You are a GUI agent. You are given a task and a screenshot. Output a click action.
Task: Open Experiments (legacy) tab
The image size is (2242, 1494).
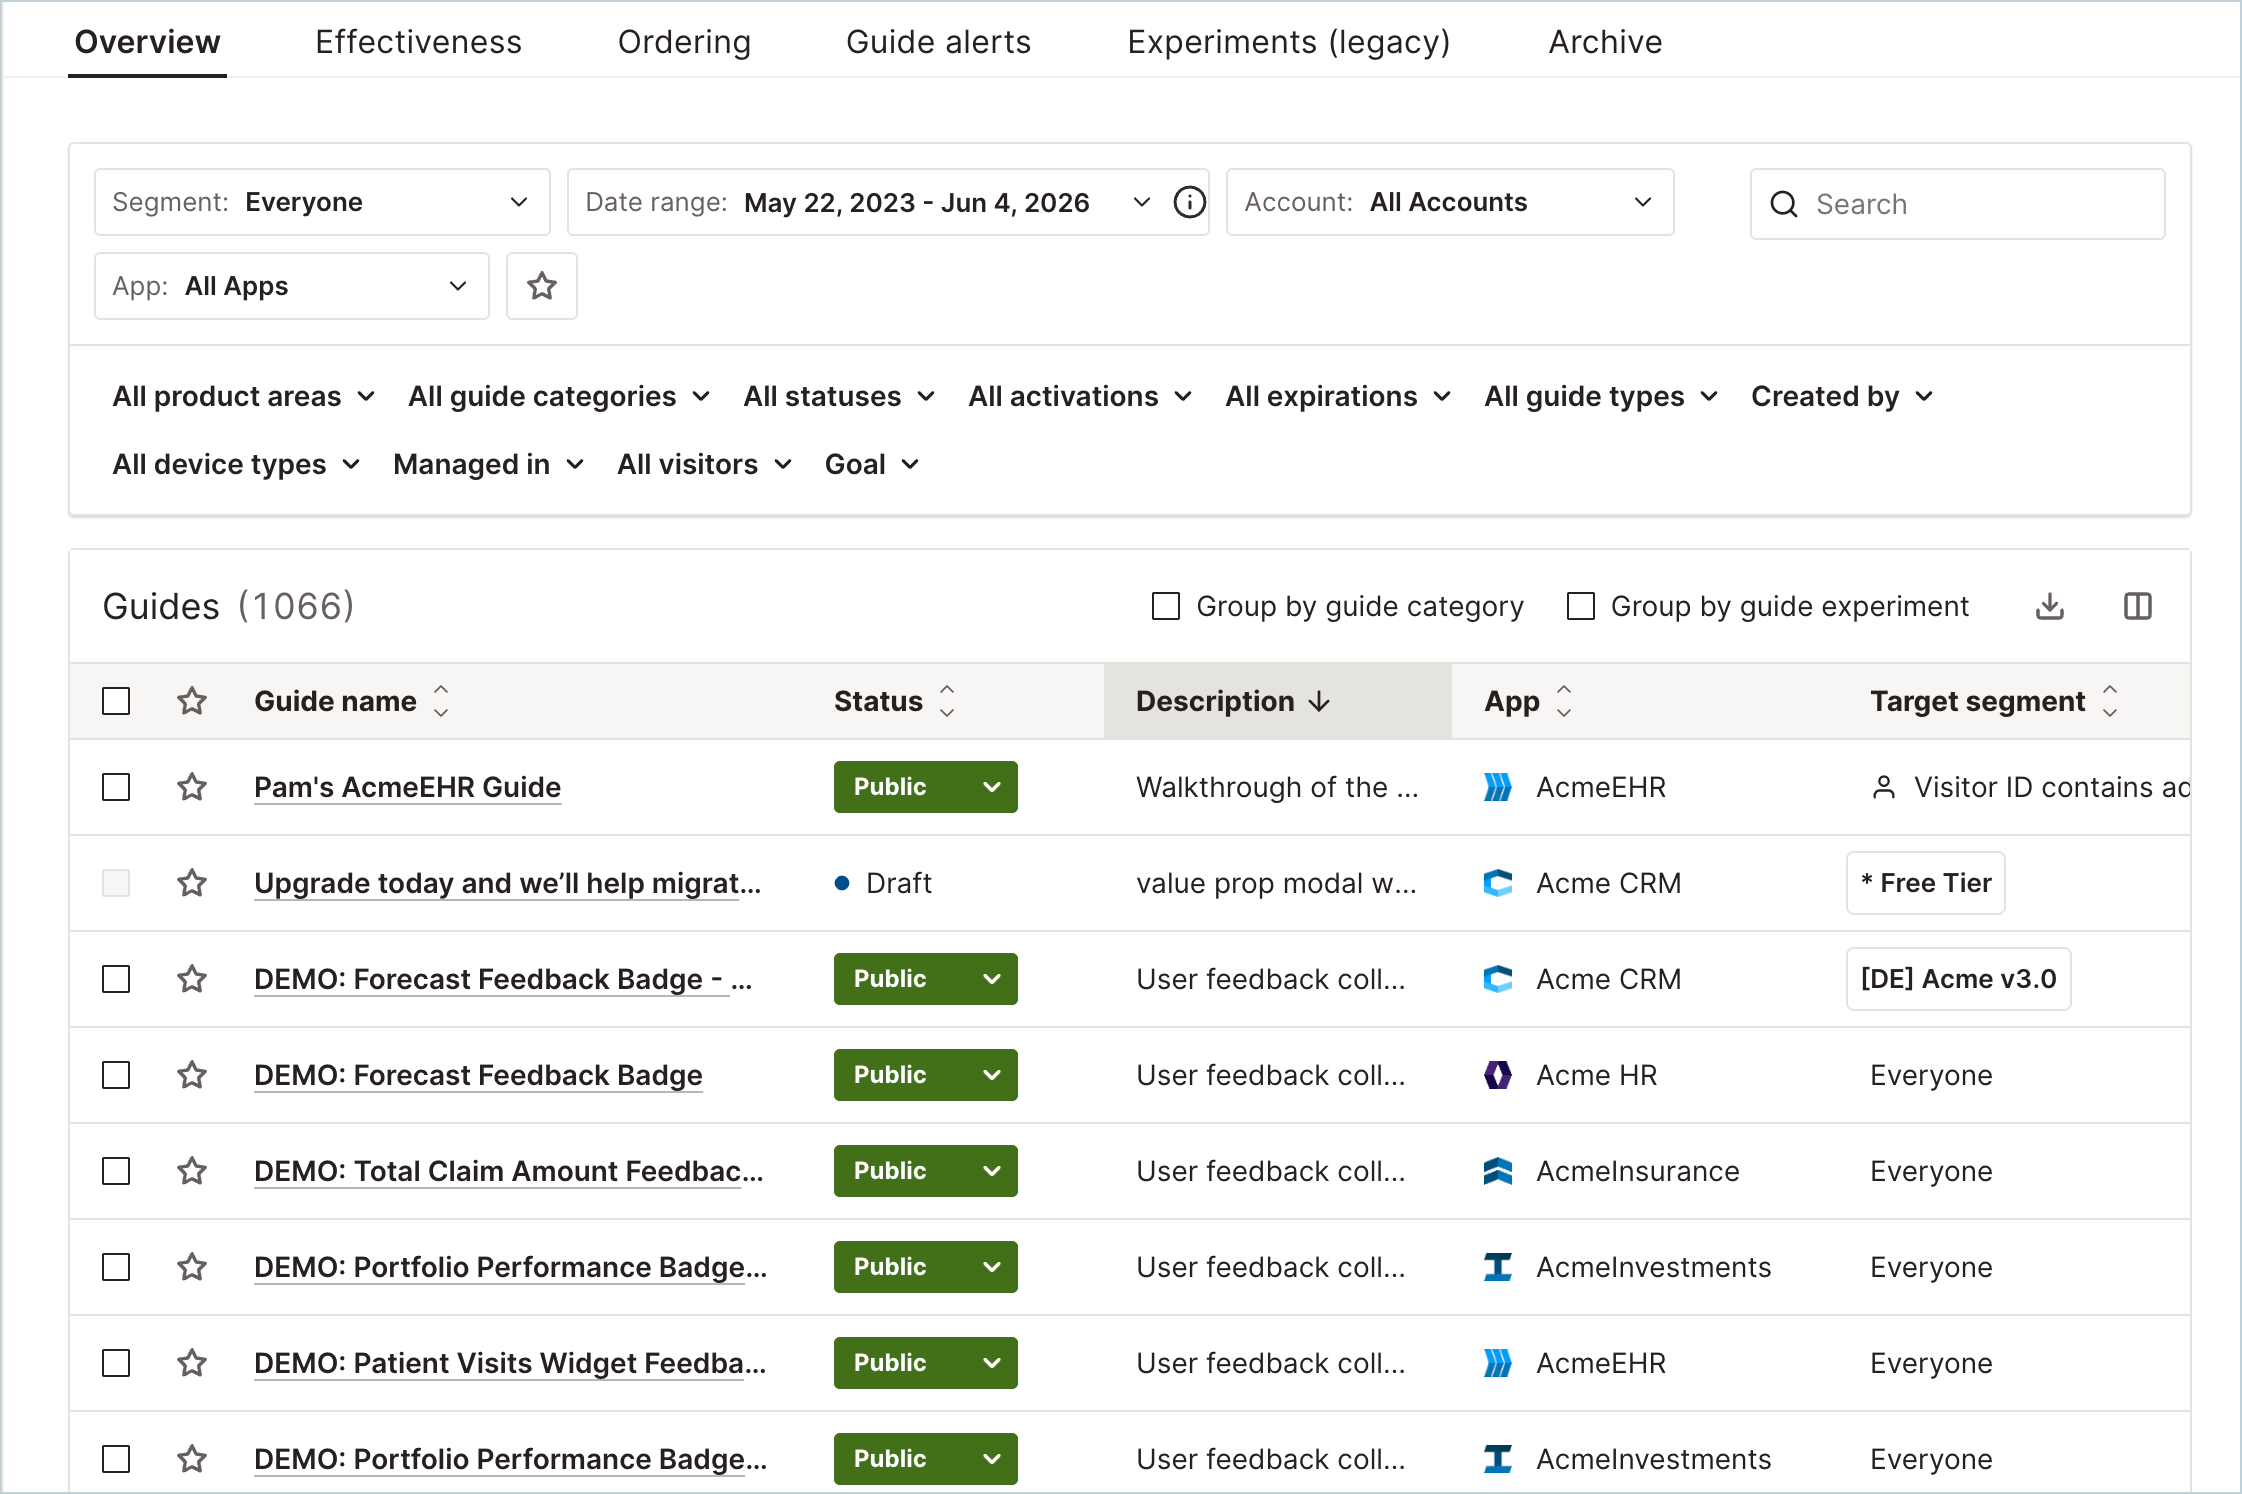click(x=1289, y=42)
